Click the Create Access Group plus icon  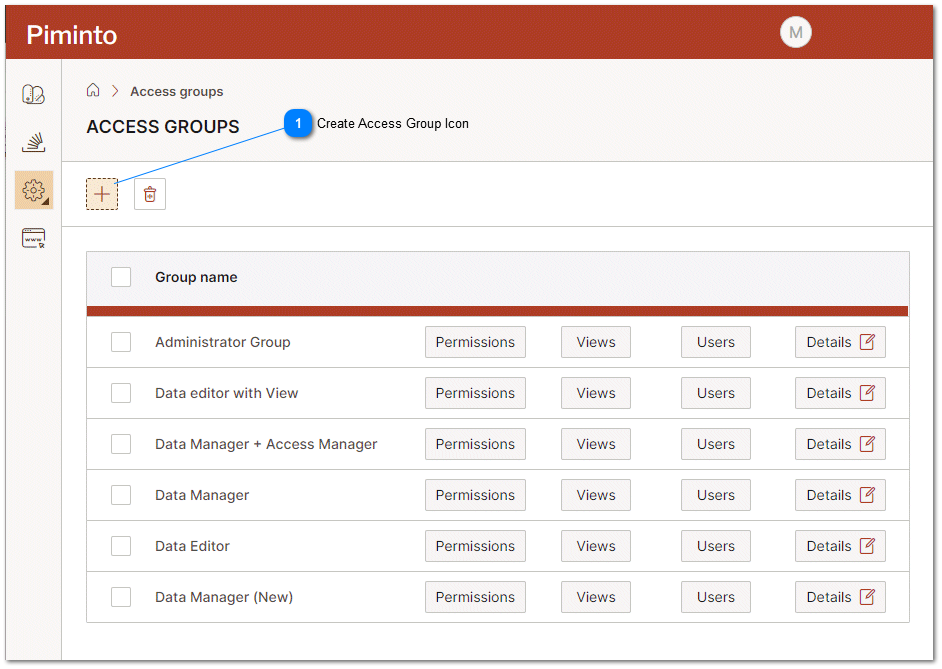pos(101,193)
